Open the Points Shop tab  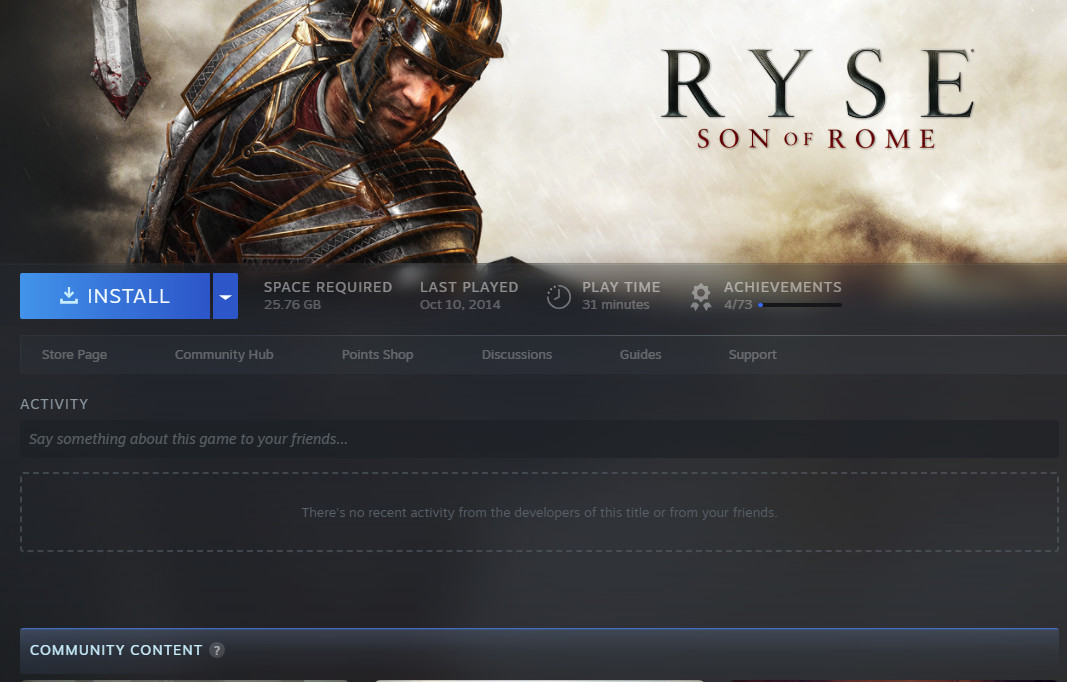pos(377,355)
